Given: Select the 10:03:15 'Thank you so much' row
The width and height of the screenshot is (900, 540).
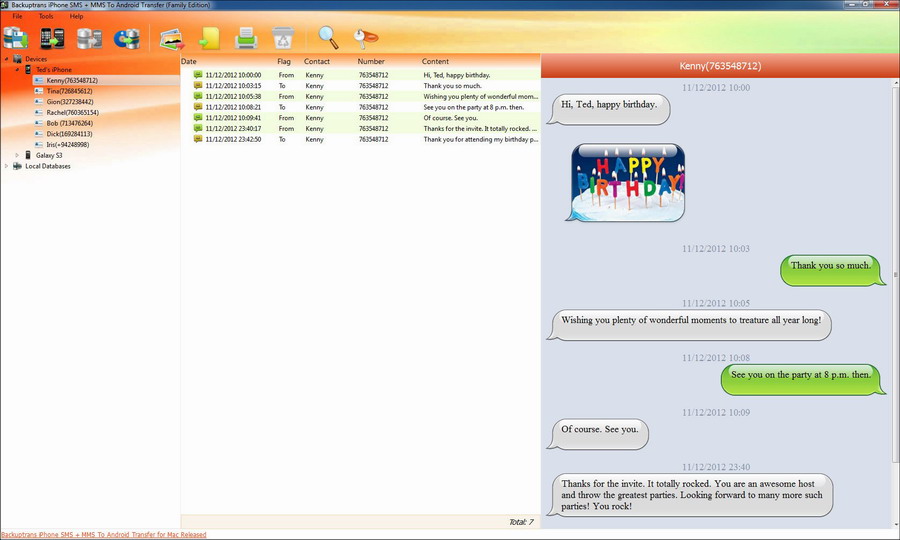Looking at the screenshot, I should click(360, 86).
